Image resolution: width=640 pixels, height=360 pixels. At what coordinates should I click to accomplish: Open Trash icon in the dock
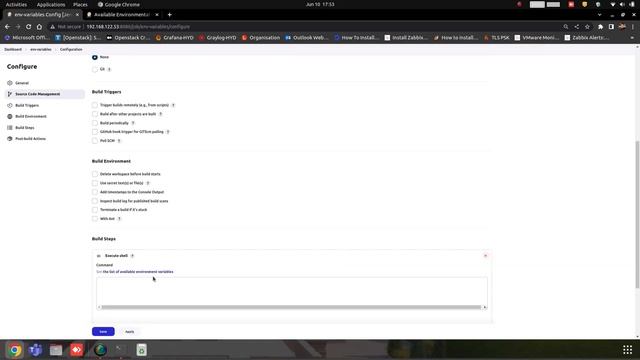pyautogui.click(x=142, y=350)
